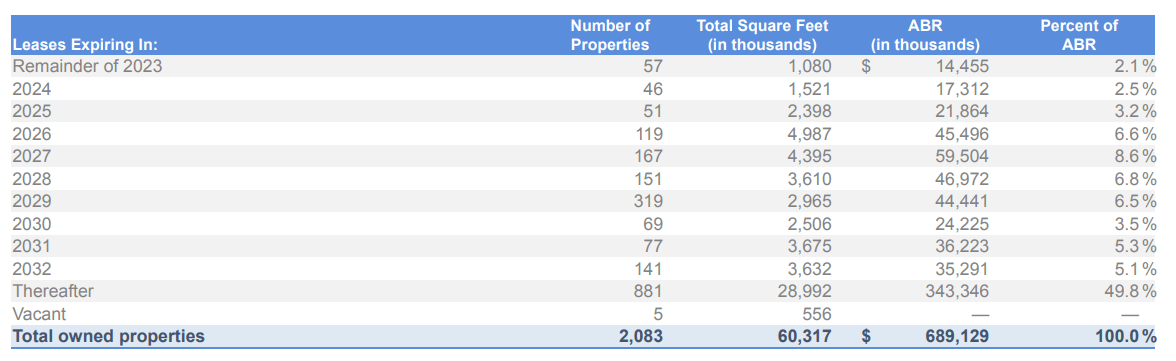Image resolution: width=1176 pixels, height=361 pixels.
Task: Click the 'Percent of ABR' header
Action: pyautogui.click(x=1078, y=35)
